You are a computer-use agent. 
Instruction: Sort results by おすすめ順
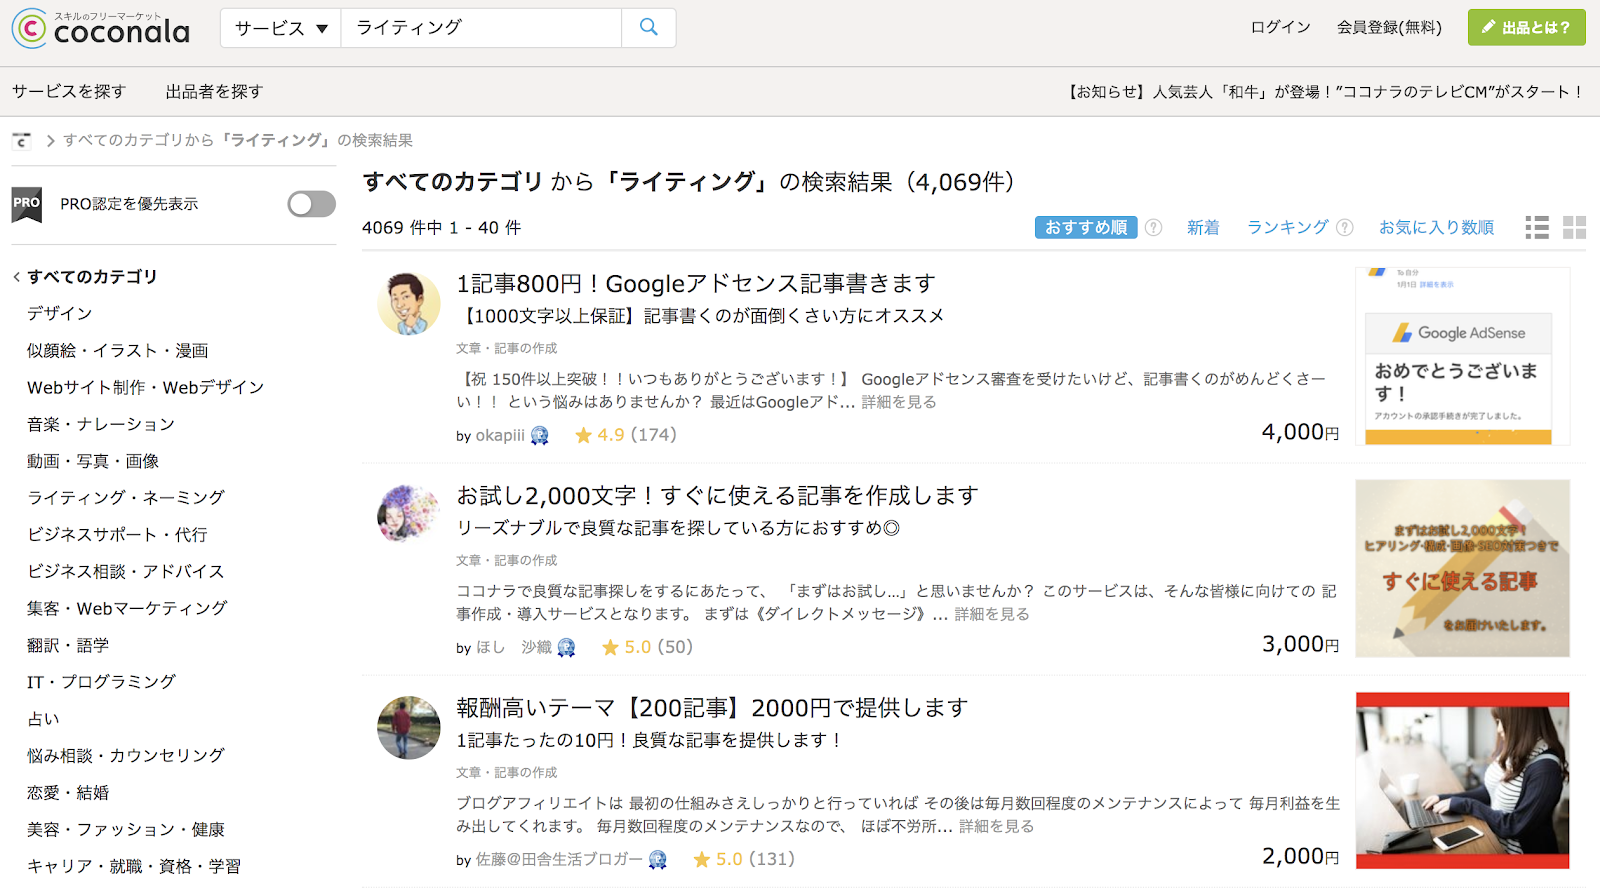click(x=1086, y=228)
